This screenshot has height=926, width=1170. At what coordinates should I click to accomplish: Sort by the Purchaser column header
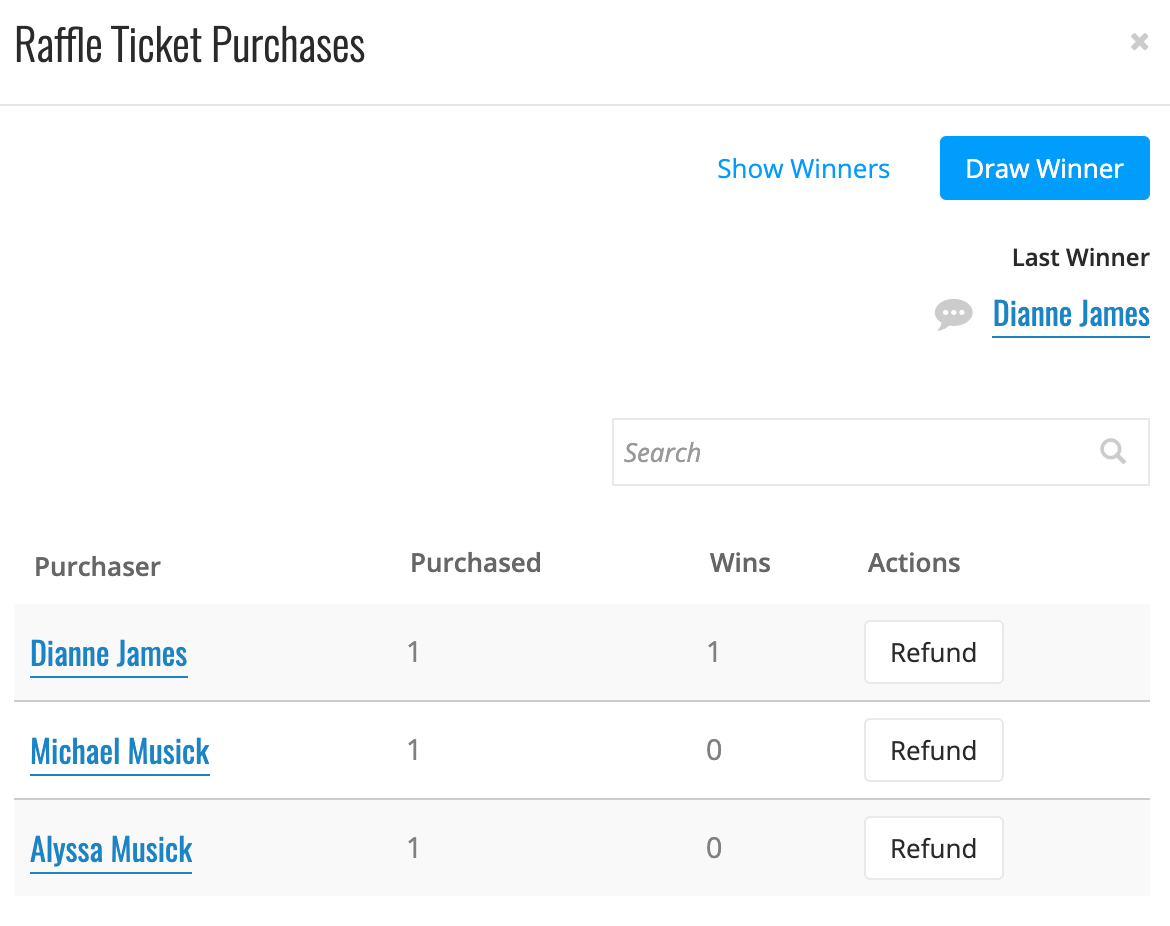coord(98,566)
